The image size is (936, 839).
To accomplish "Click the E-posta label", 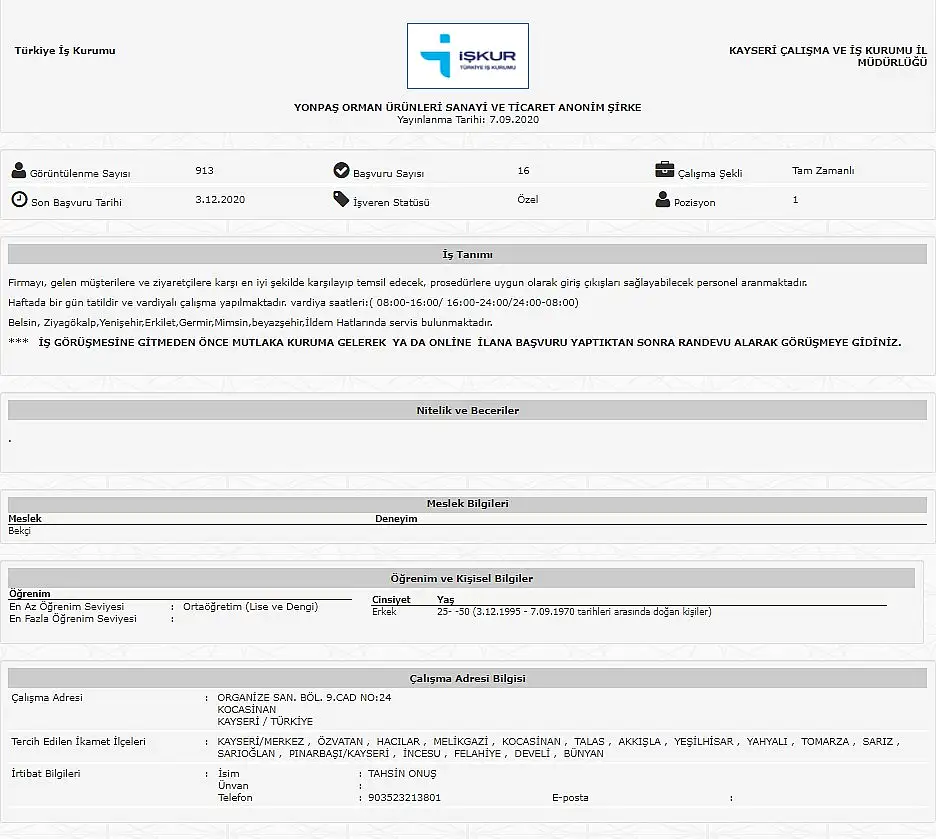I will (x=570, y=798).
